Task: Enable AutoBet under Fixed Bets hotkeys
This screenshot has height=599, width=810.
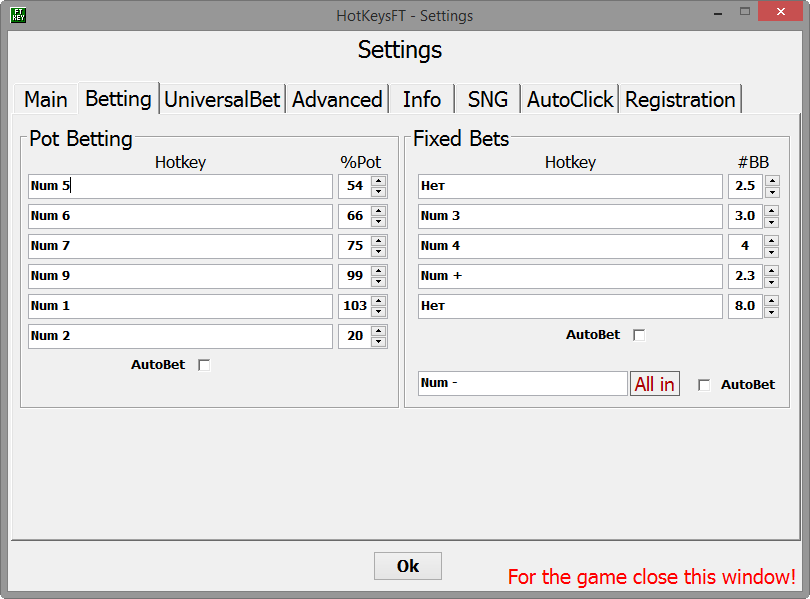Action: [x=639, y=335]
